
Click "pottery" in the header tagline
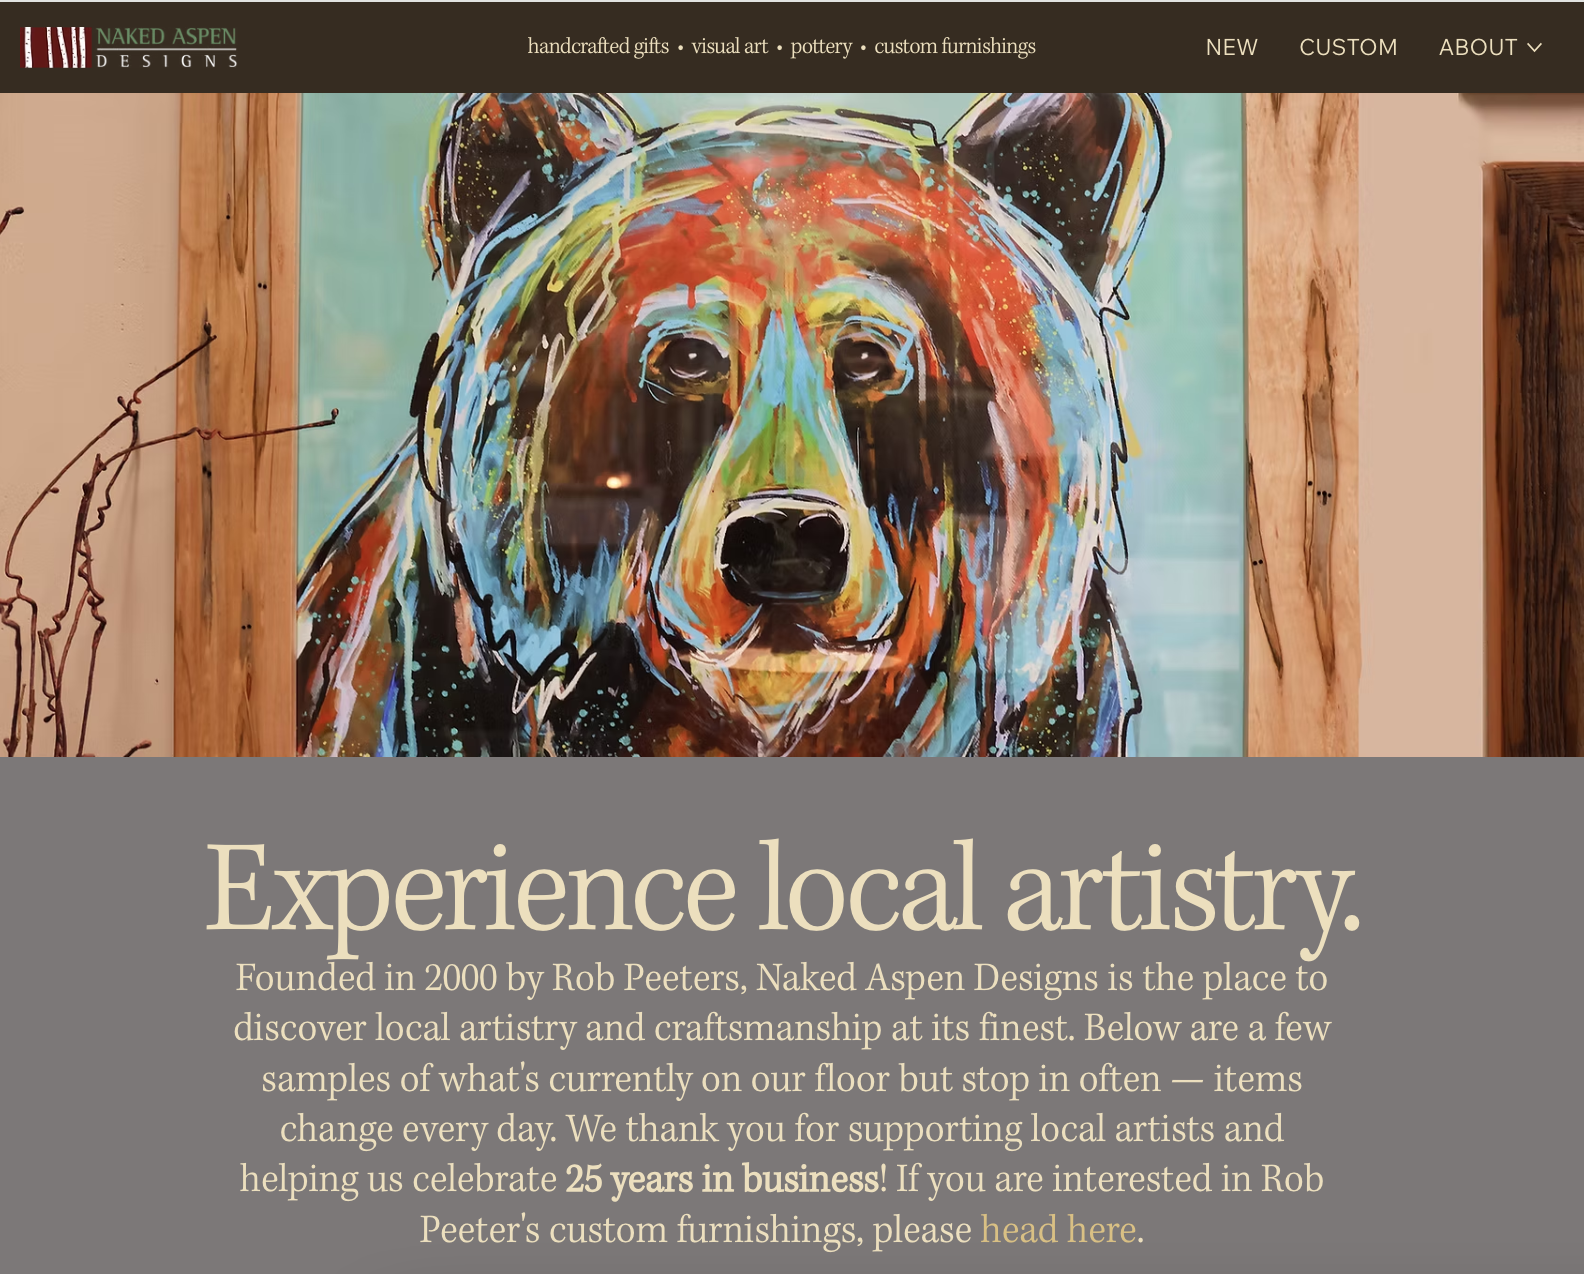pos(821,47)
